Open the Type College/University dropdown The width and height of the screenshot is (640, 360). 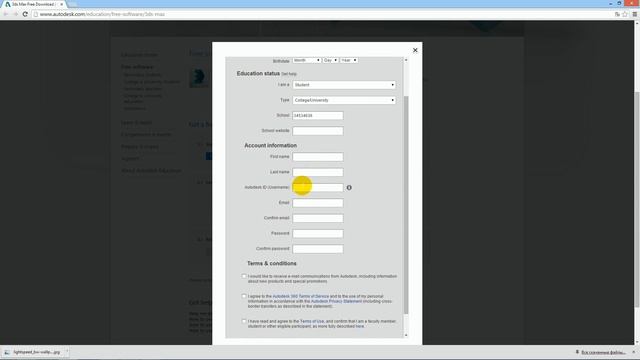click(x=344, y=100)
